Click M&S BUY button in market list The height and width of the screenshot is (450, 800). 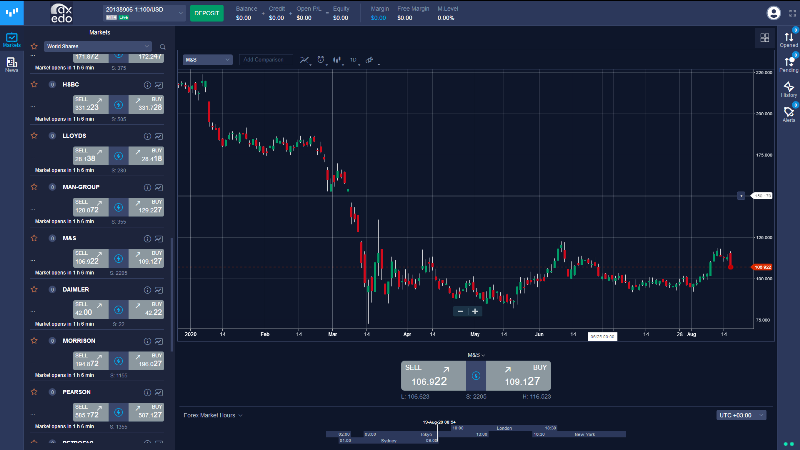[x=146, y=258]
